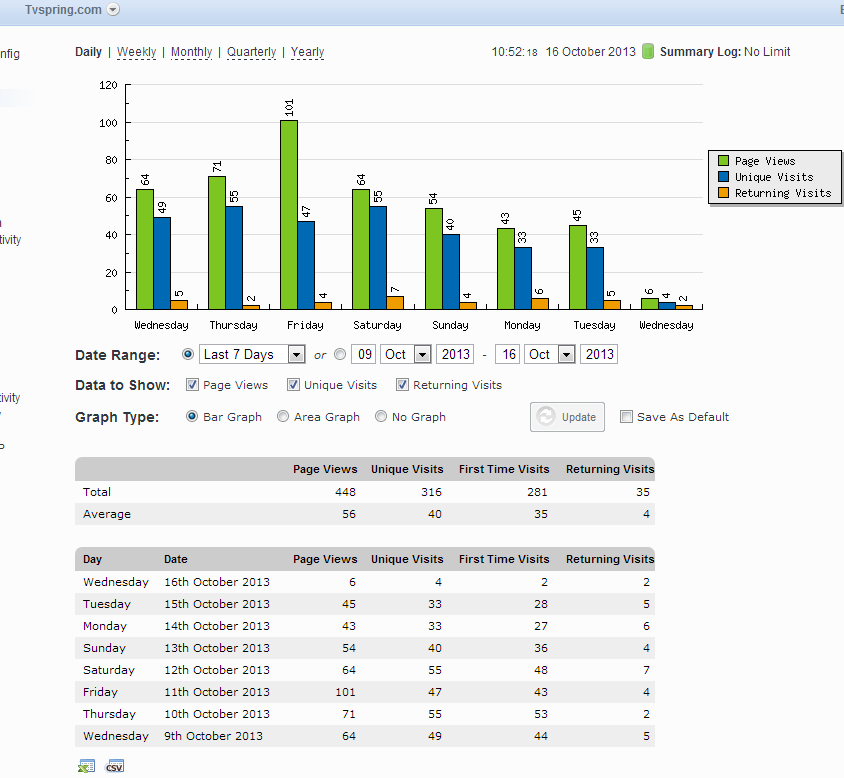The width and height of the screenshot is (844, 778).
Task: Open the end month Oct dropdown
Action: (550, 354)
